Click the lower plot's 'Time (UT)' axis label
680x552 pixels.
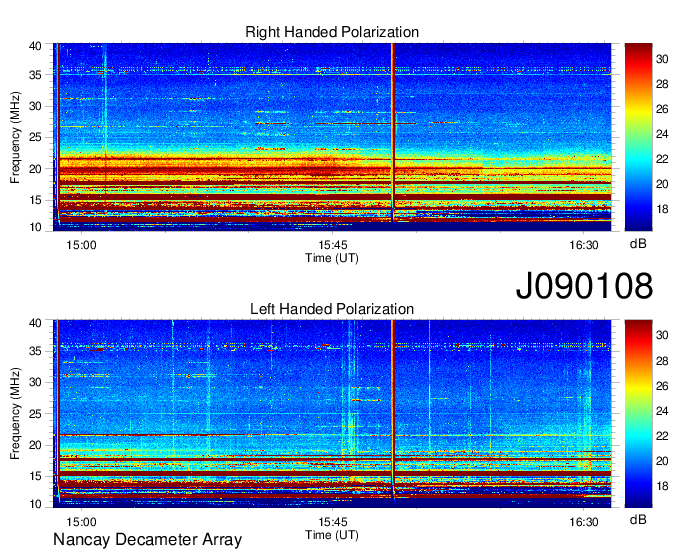click(x=332, y=535)
